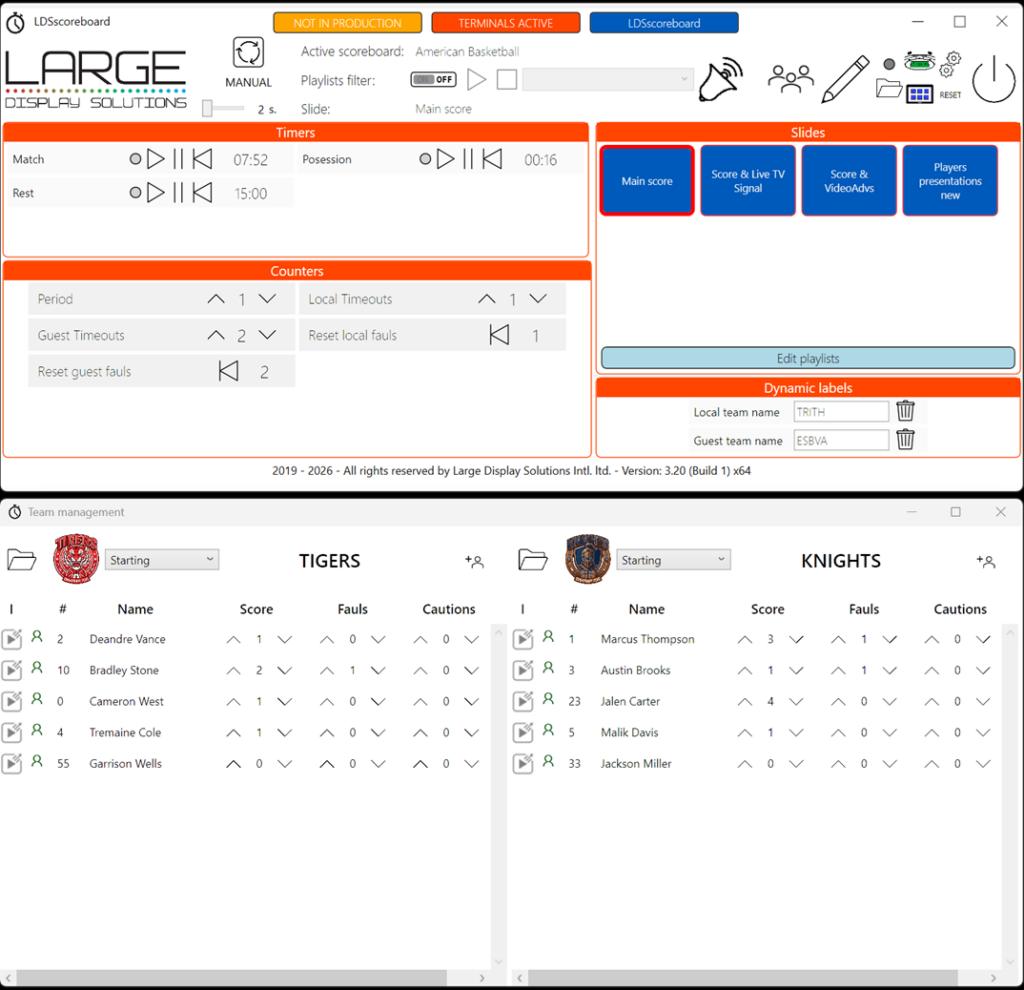Reset the Posession timer to start
The height and width of the screenshot is (990, 1024).
tap(492, 159)
